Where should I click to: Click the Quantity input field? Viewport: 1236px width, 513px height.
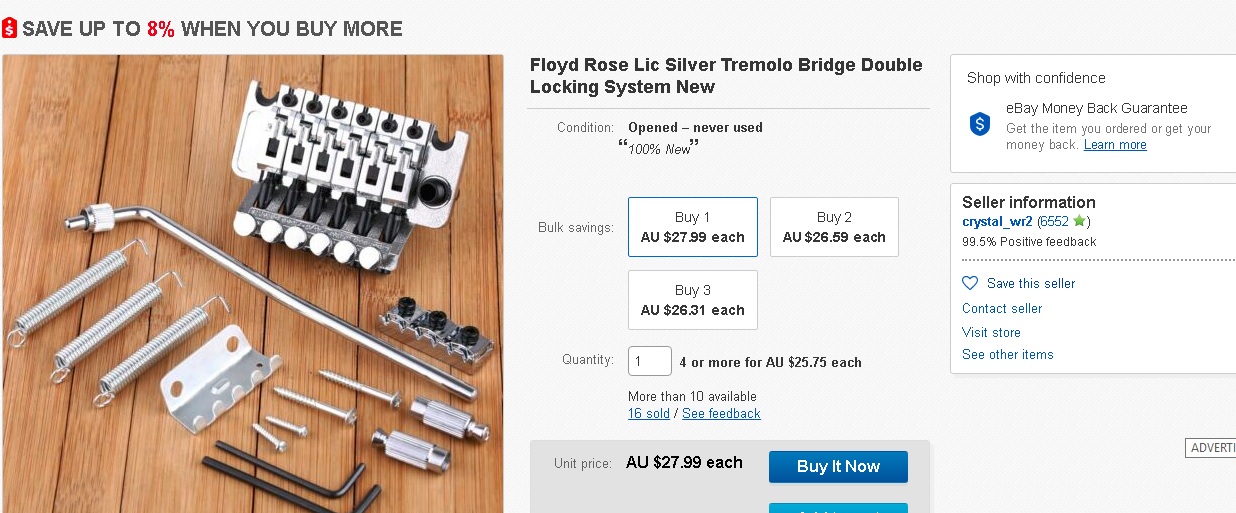649,361
